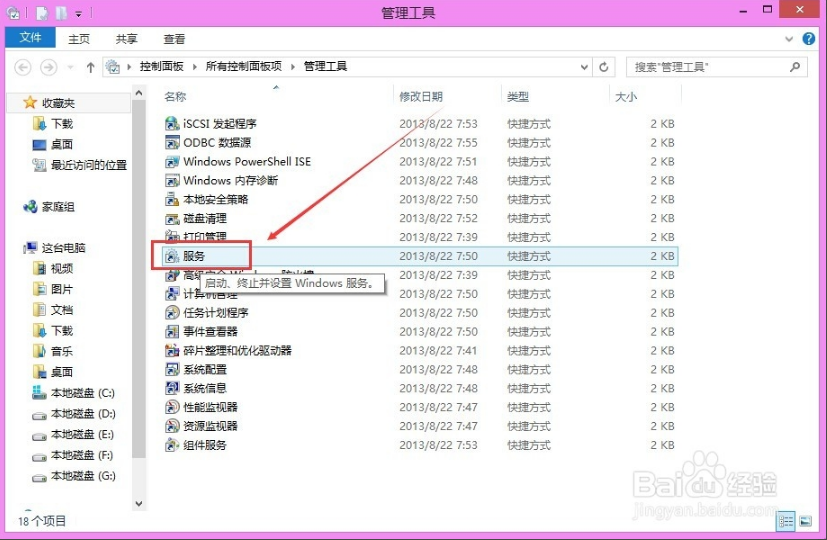Go up one folder level arrow
This screenshot has height=540, width=827.
tap(90, 67)
